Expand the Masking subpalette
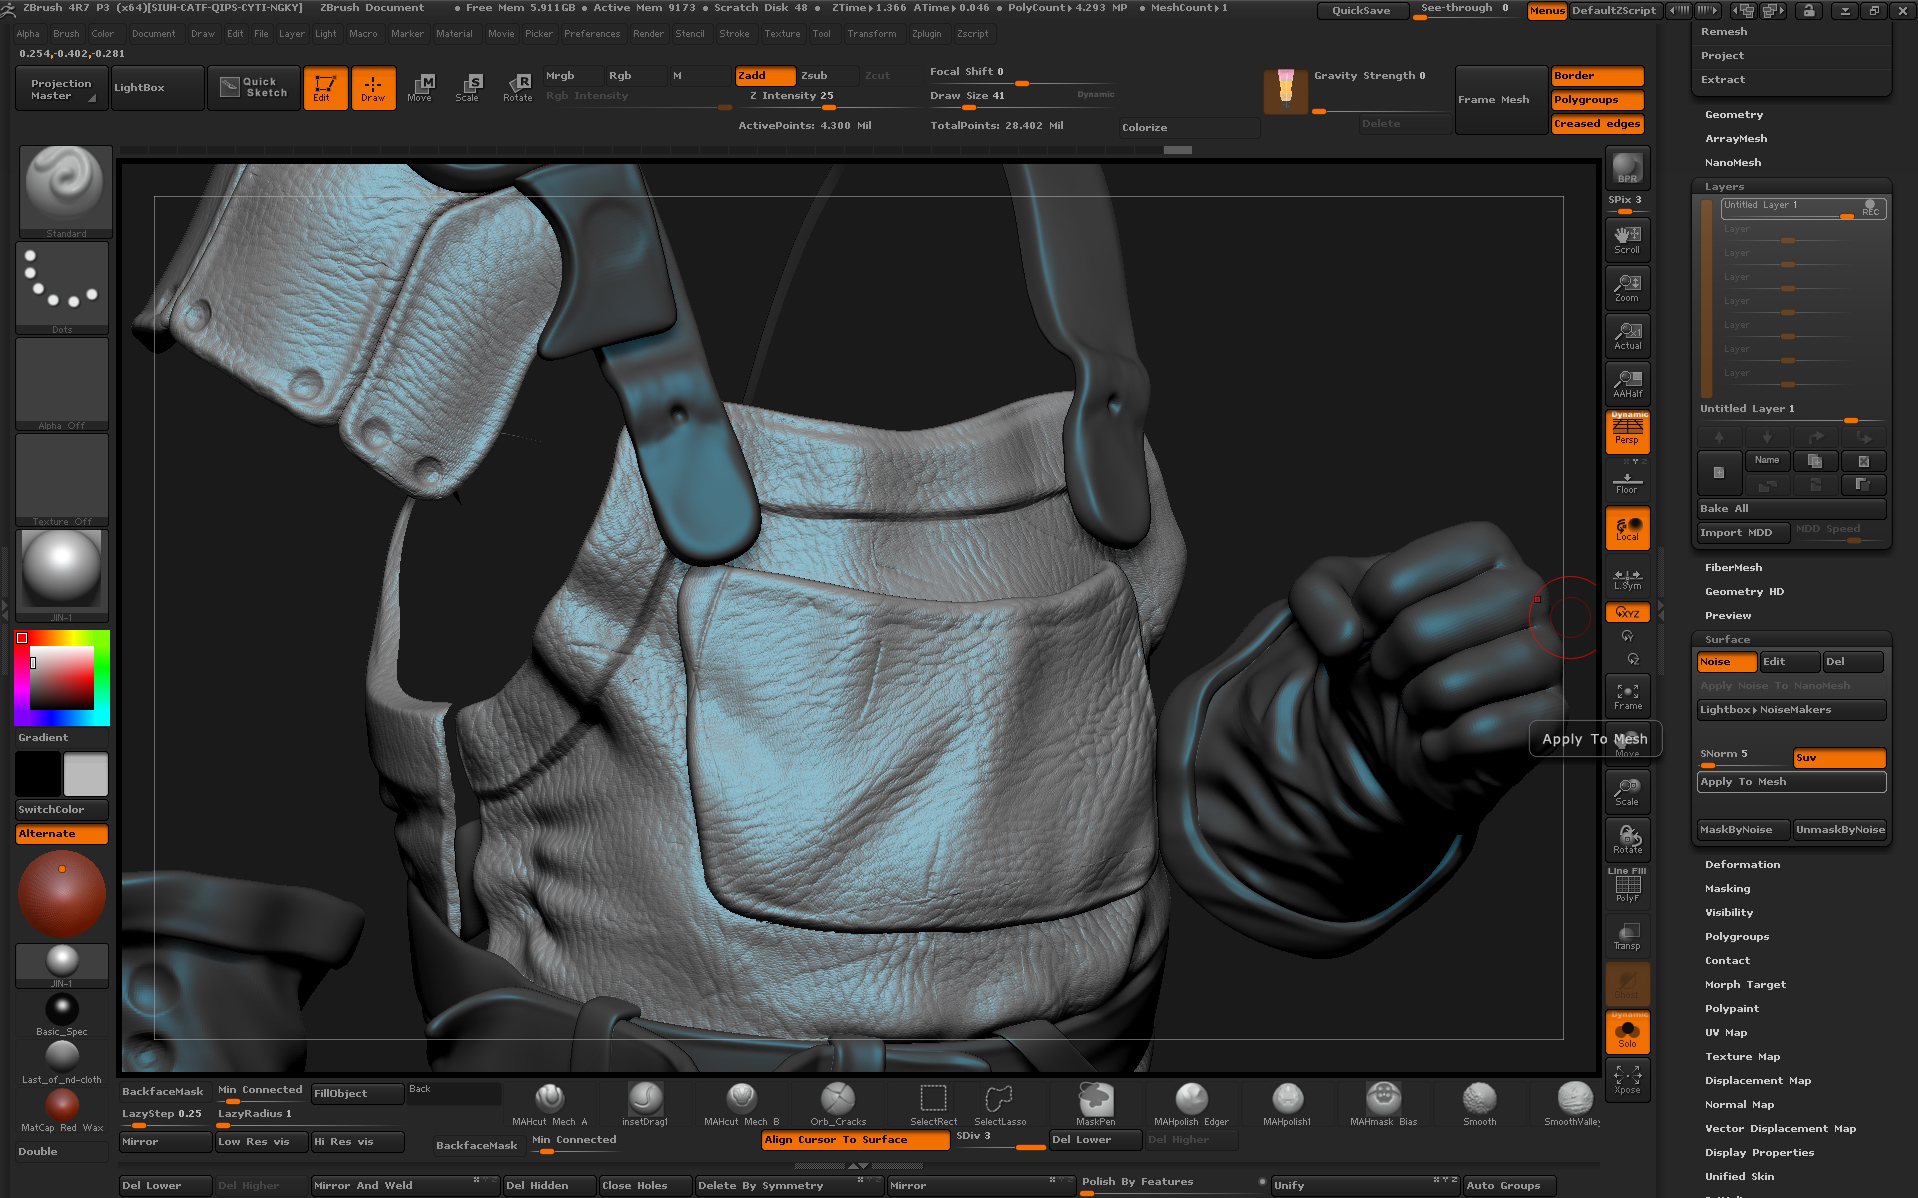Screen dimensions: 1918x1198 pos(1727,889)
